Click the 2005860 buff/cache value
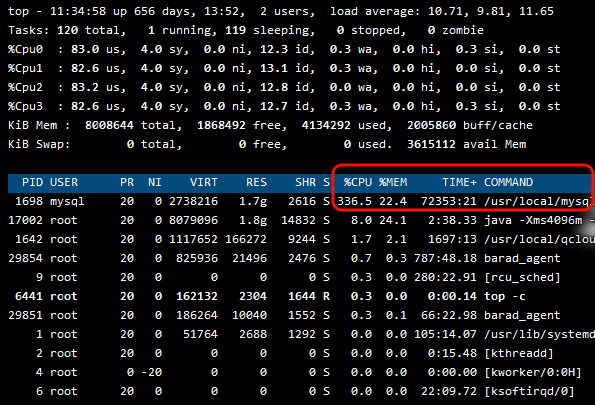Screen dimensions: 595x405 (431, 125)
